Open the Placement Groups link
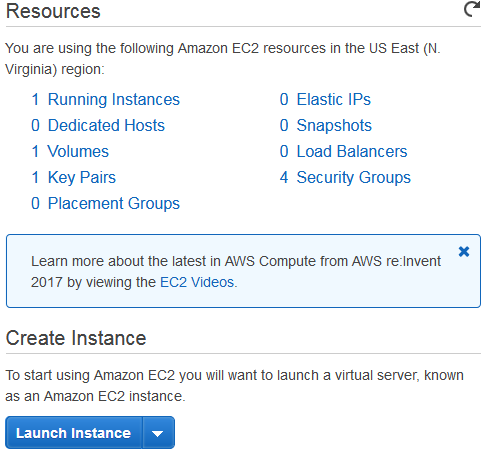Screen dimensions: 484x456 [x=114, y=203]
